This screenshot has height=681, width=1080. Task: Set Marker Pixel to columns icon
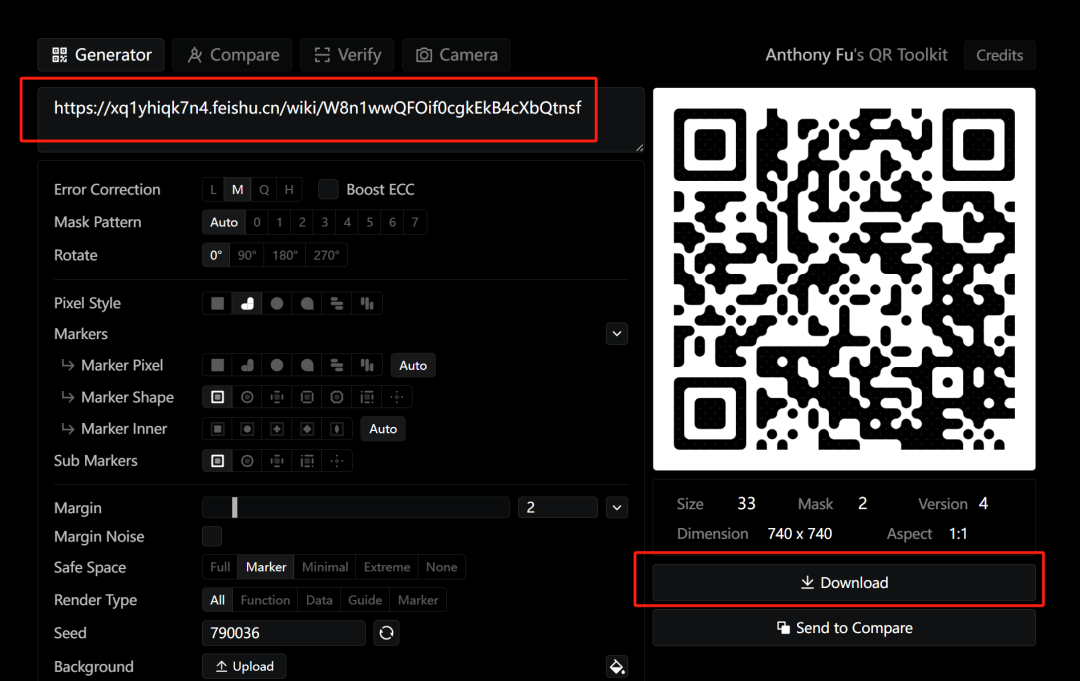(367, 365)
